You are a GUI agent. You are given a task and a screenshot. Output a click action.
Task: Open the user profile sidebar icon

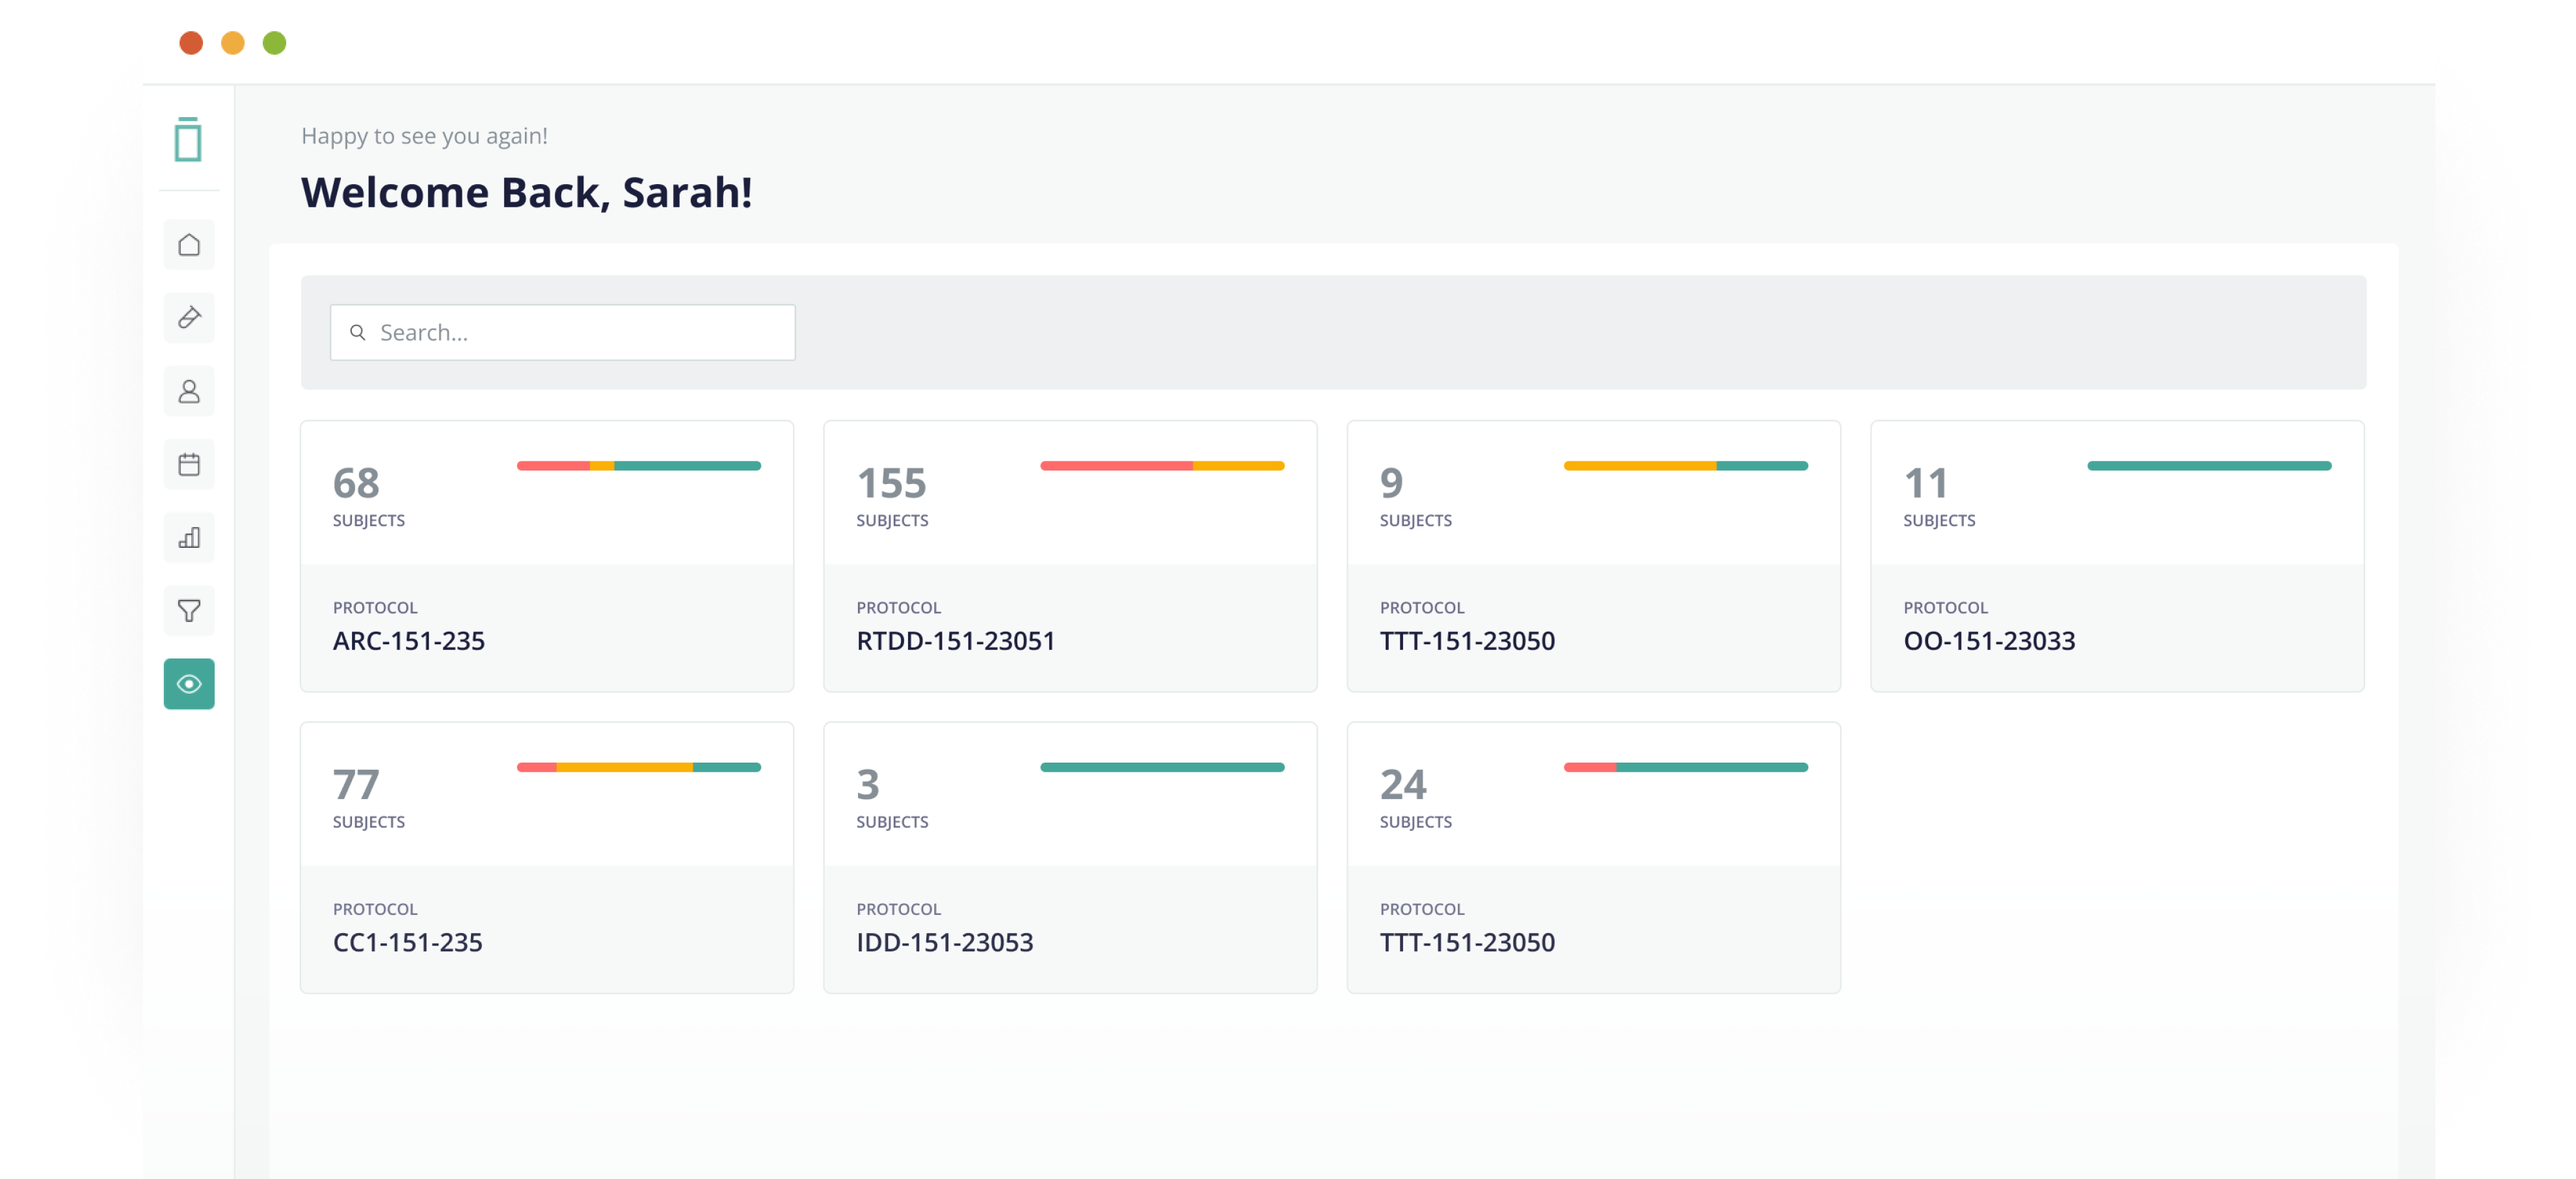(x=189, y=391)
